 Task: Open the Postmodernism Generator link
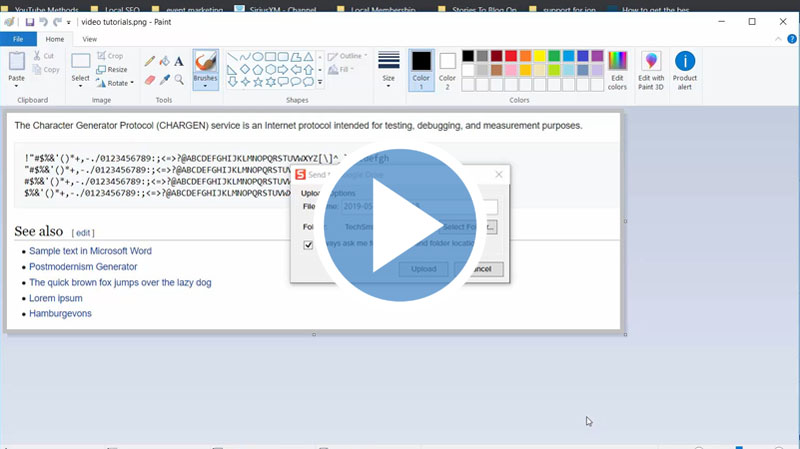pyautogui.click(x=83, y=267)
